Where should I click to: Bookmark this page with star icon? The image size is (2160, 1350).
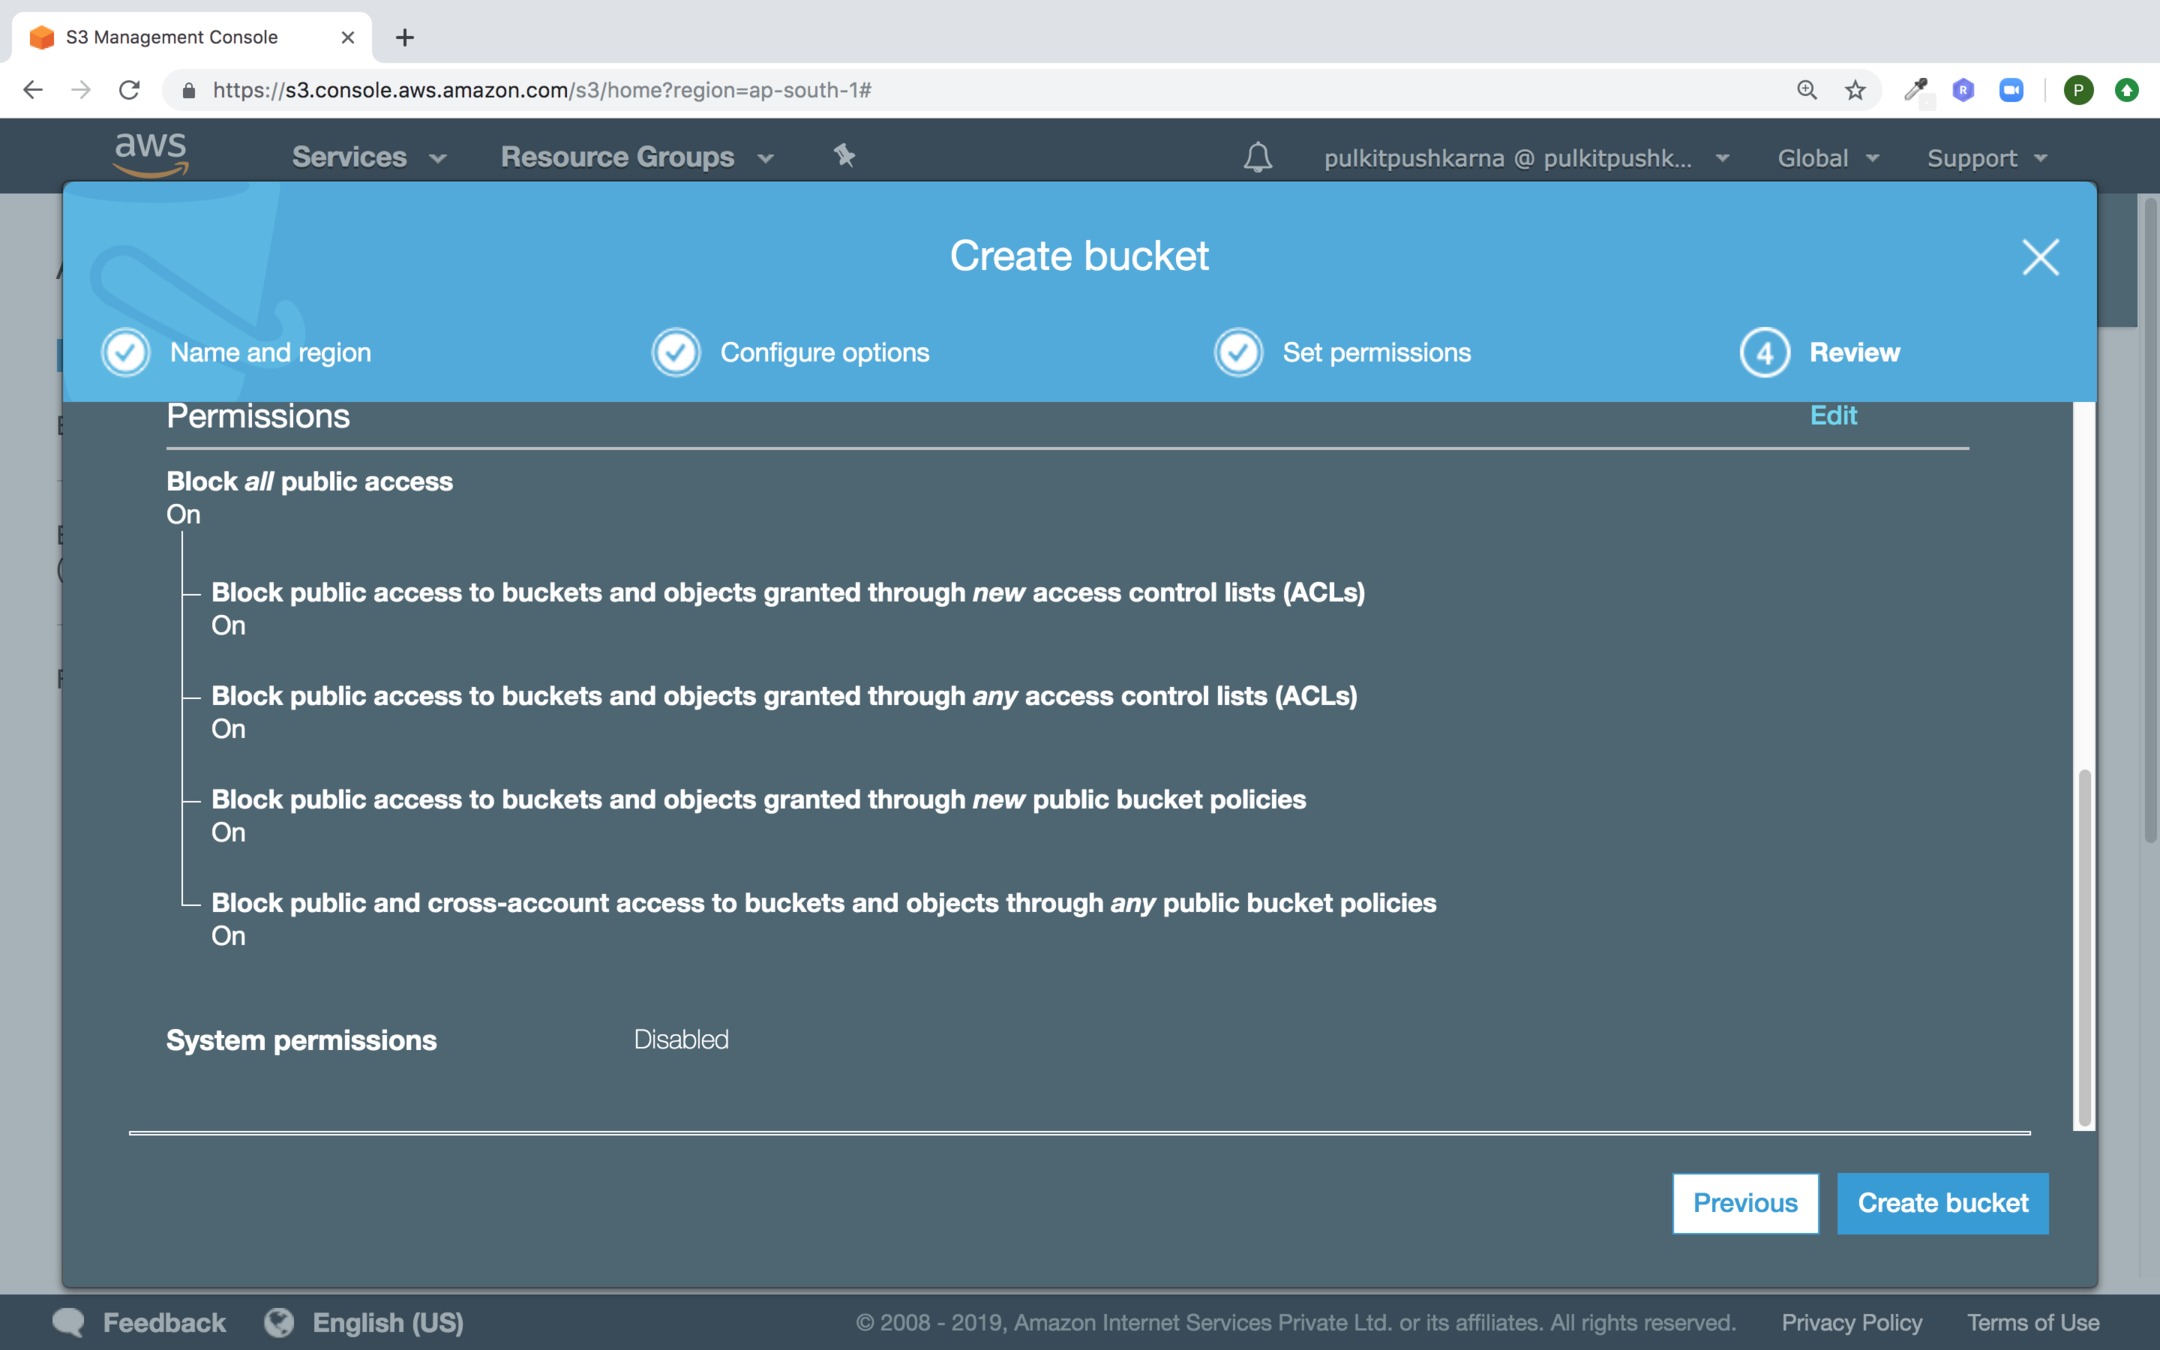point(1855,90)
